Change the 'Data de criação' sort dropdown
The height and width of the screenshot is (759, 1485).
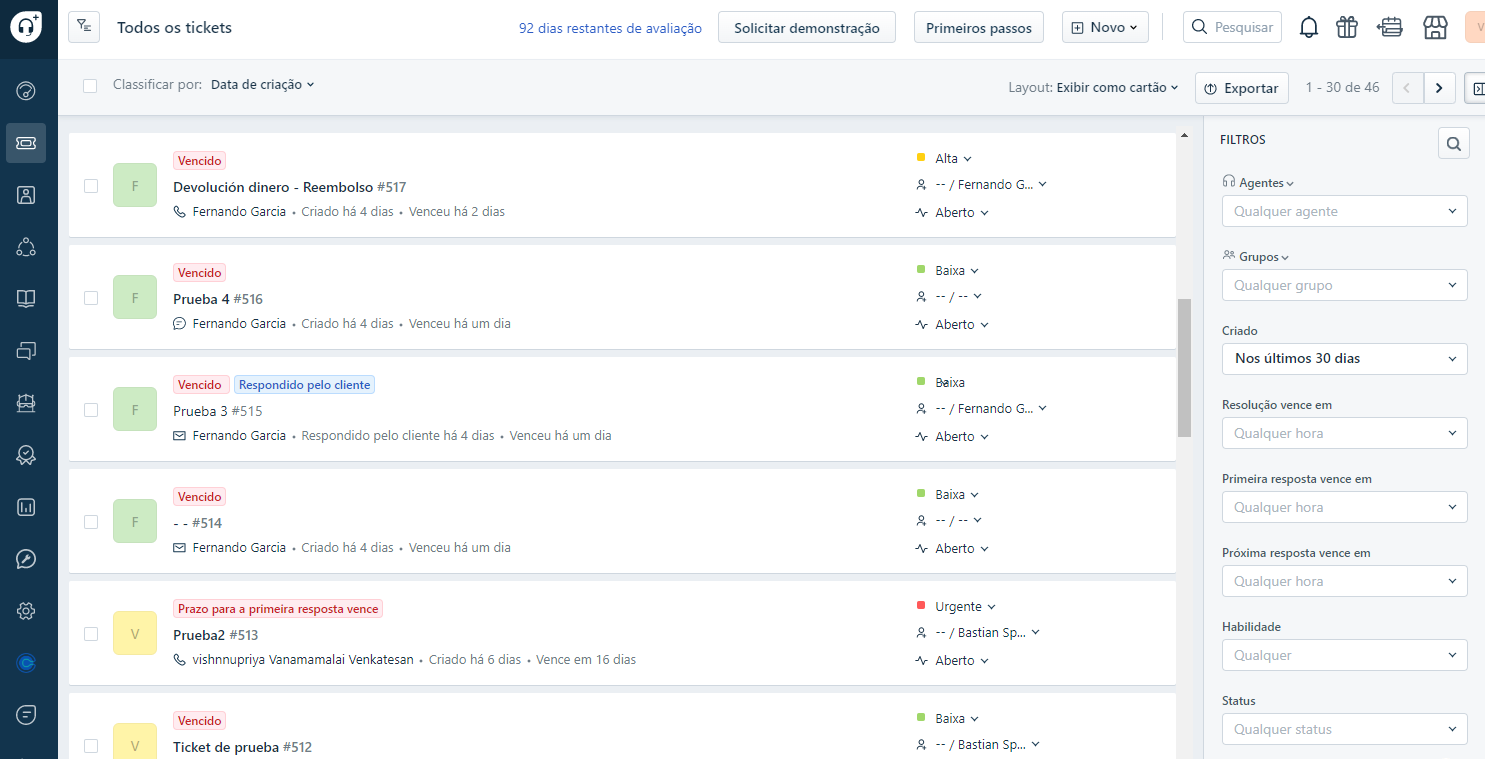262,85
